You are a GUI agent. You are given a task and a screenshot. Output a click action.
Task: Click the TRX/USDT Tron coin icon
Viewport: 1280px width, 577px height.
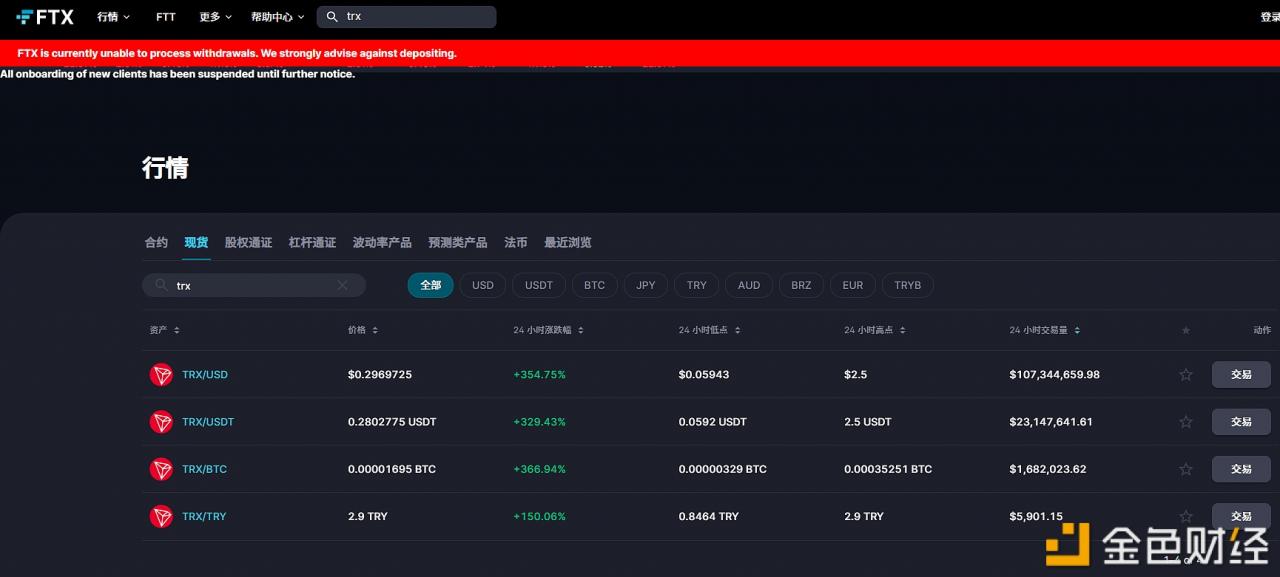click(161, 422)
